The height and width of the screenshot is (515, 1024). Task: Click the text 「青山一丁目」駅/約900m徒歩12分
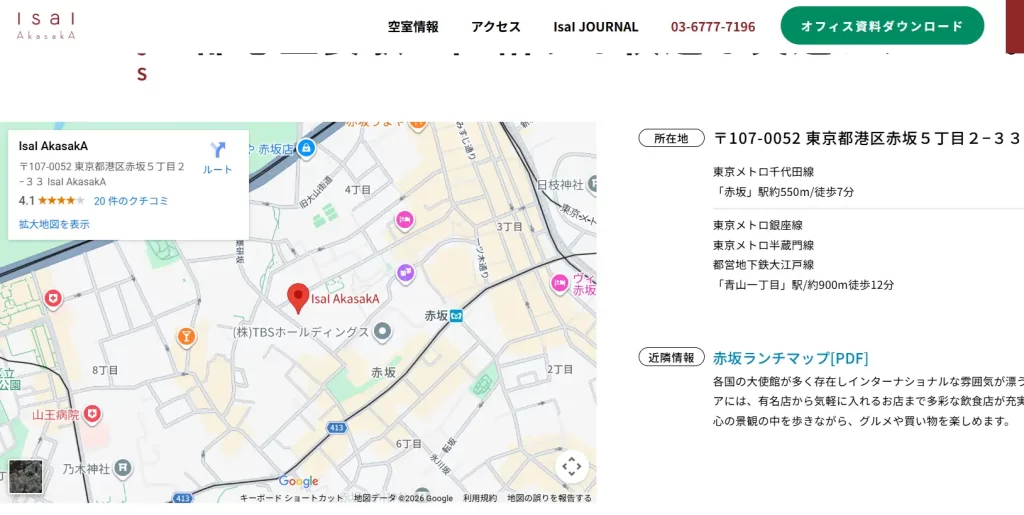[804, 285]
